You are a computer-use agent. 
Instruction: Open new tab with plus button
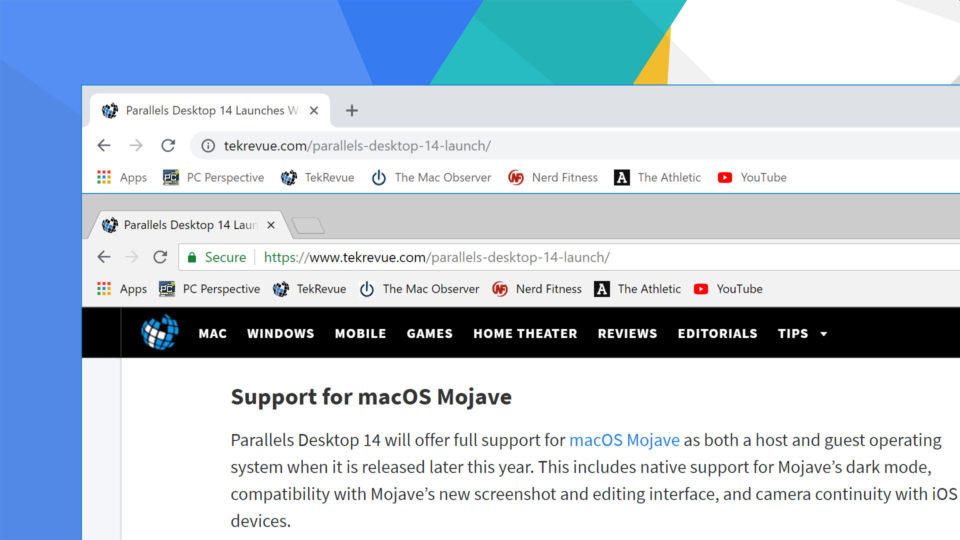[351, 111]
